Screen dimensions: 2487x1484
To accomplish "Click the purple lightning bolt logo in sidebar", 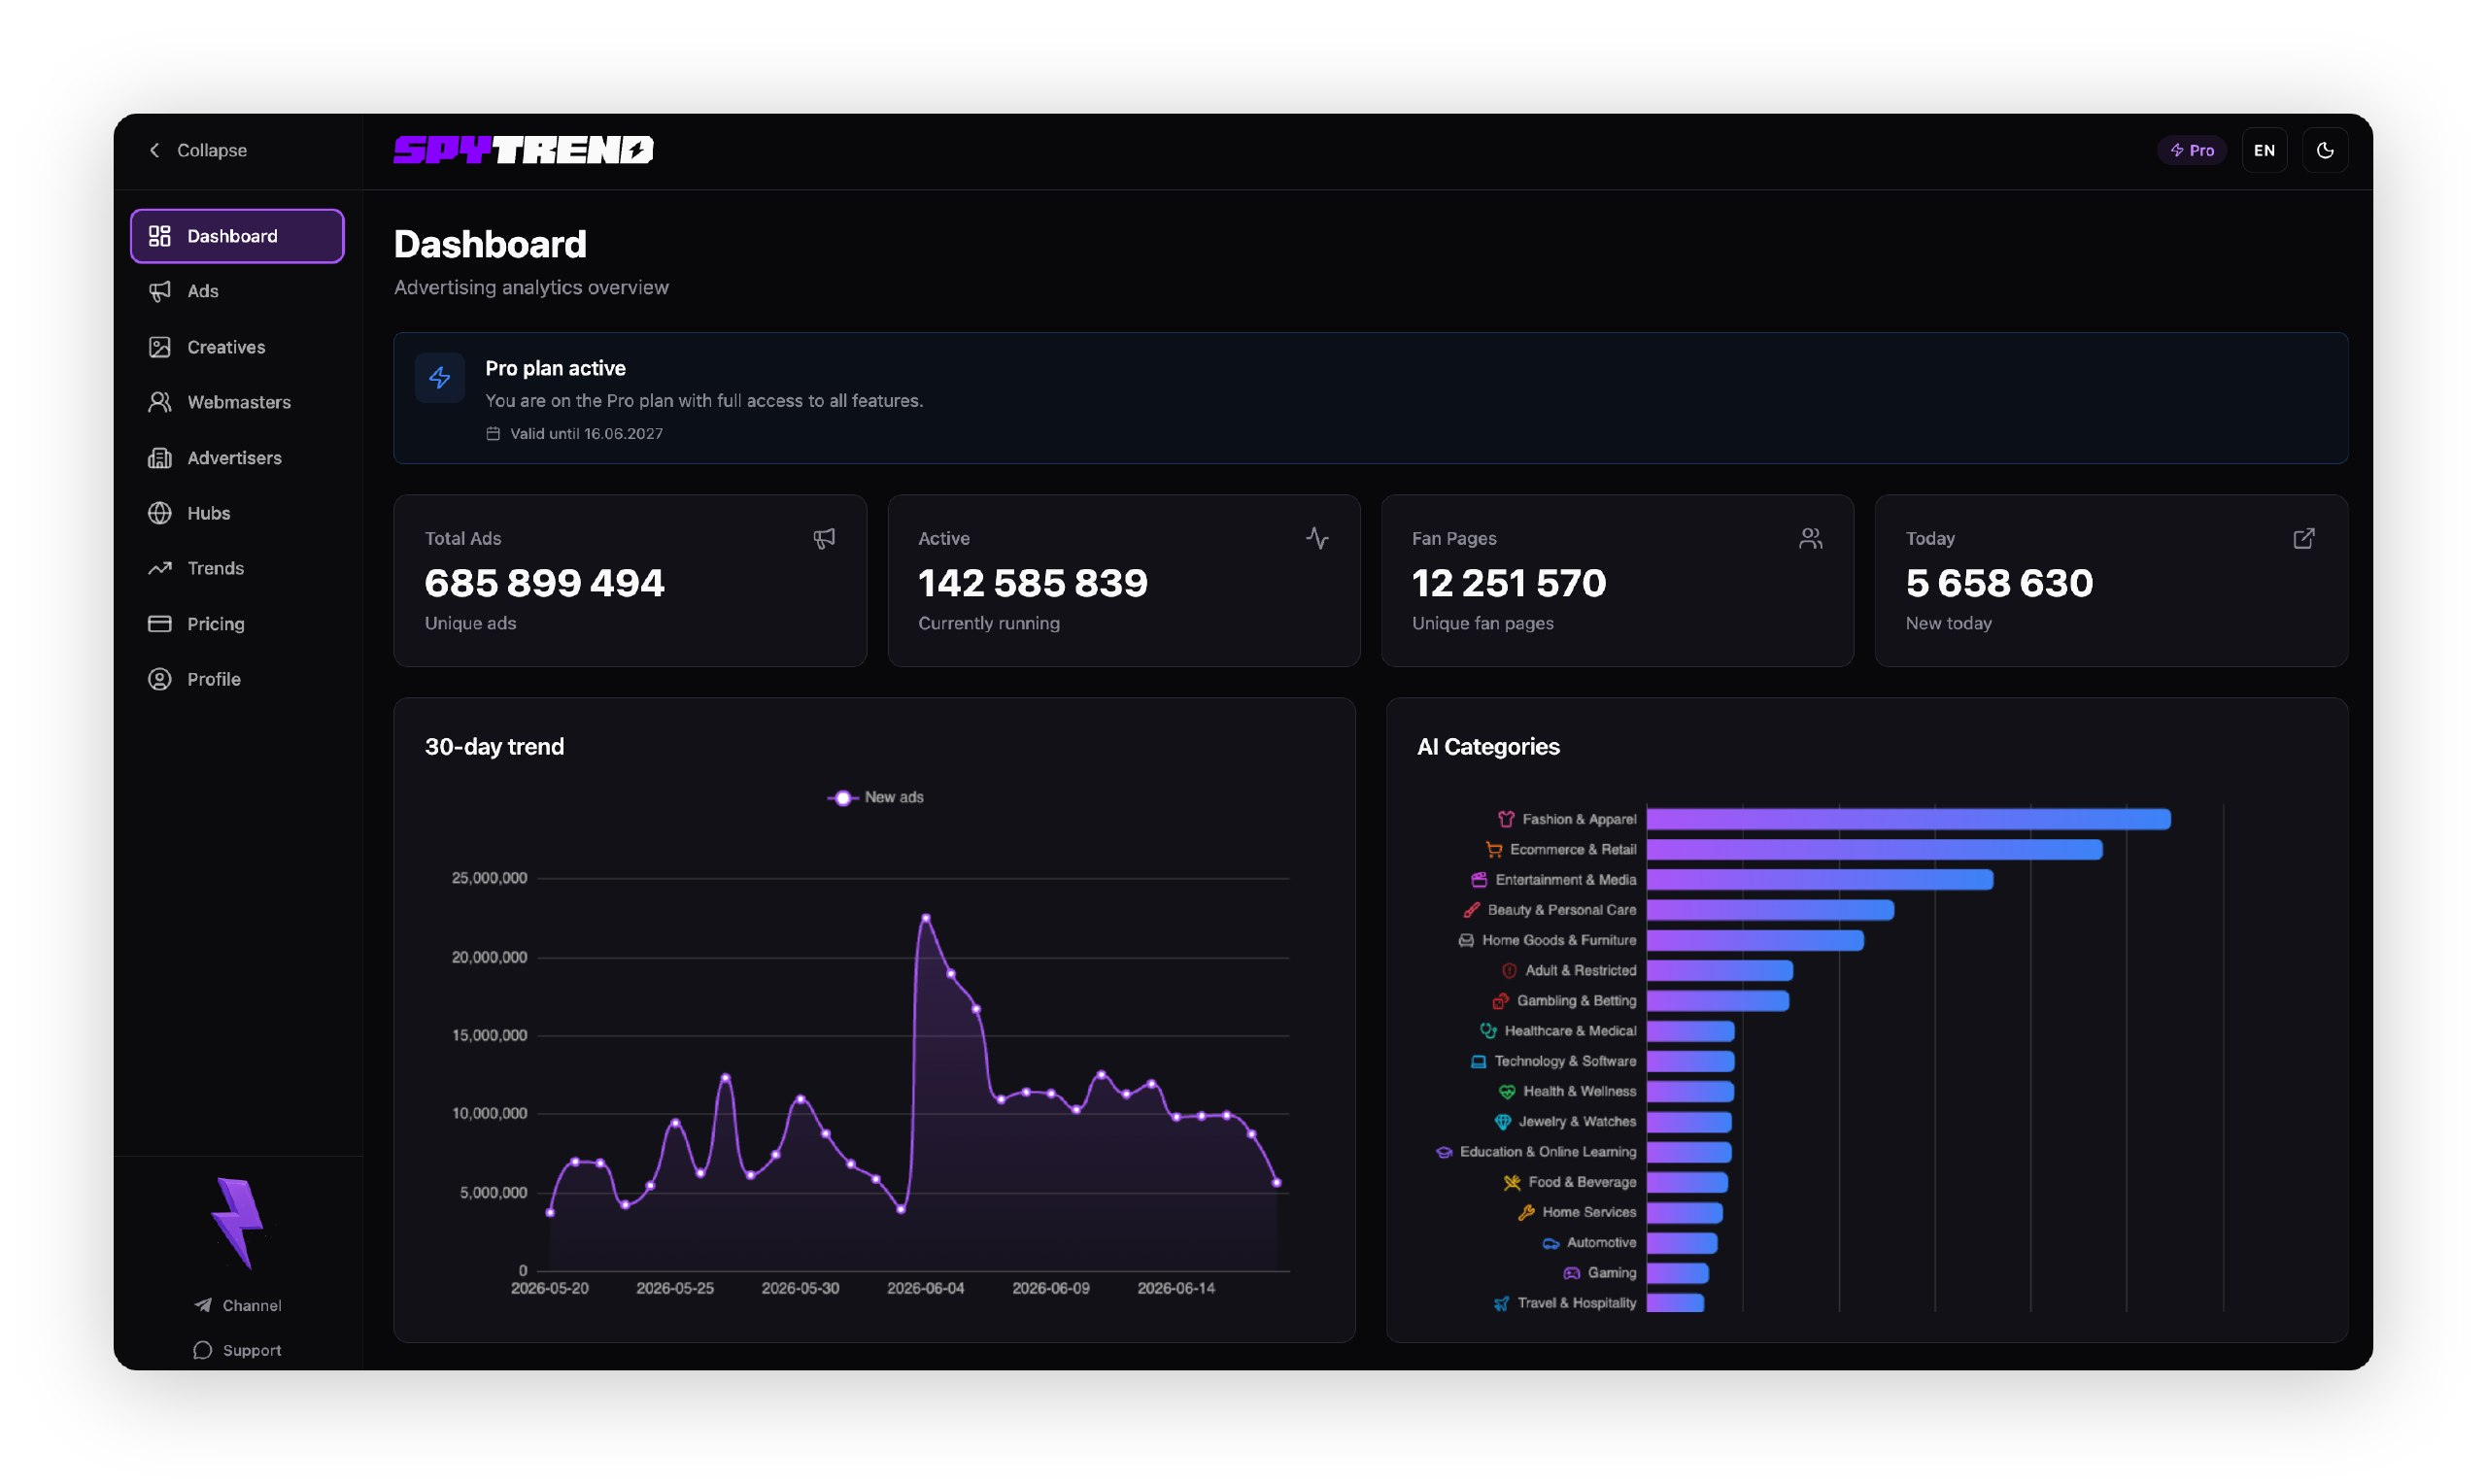I will (237, 1223).
